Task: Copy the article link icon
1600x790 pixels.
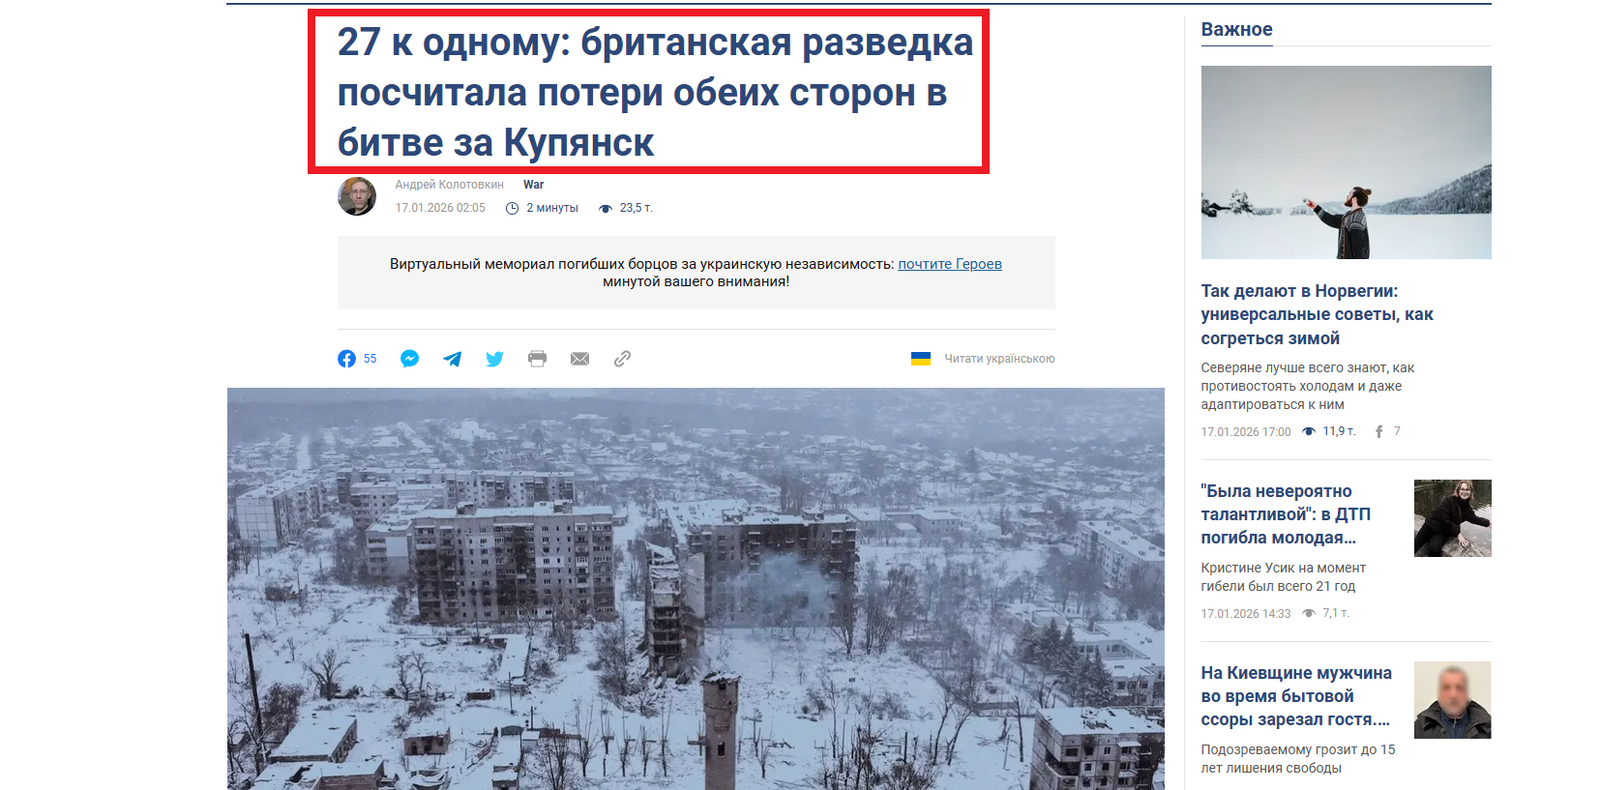Action: click(x=622, y=359)
